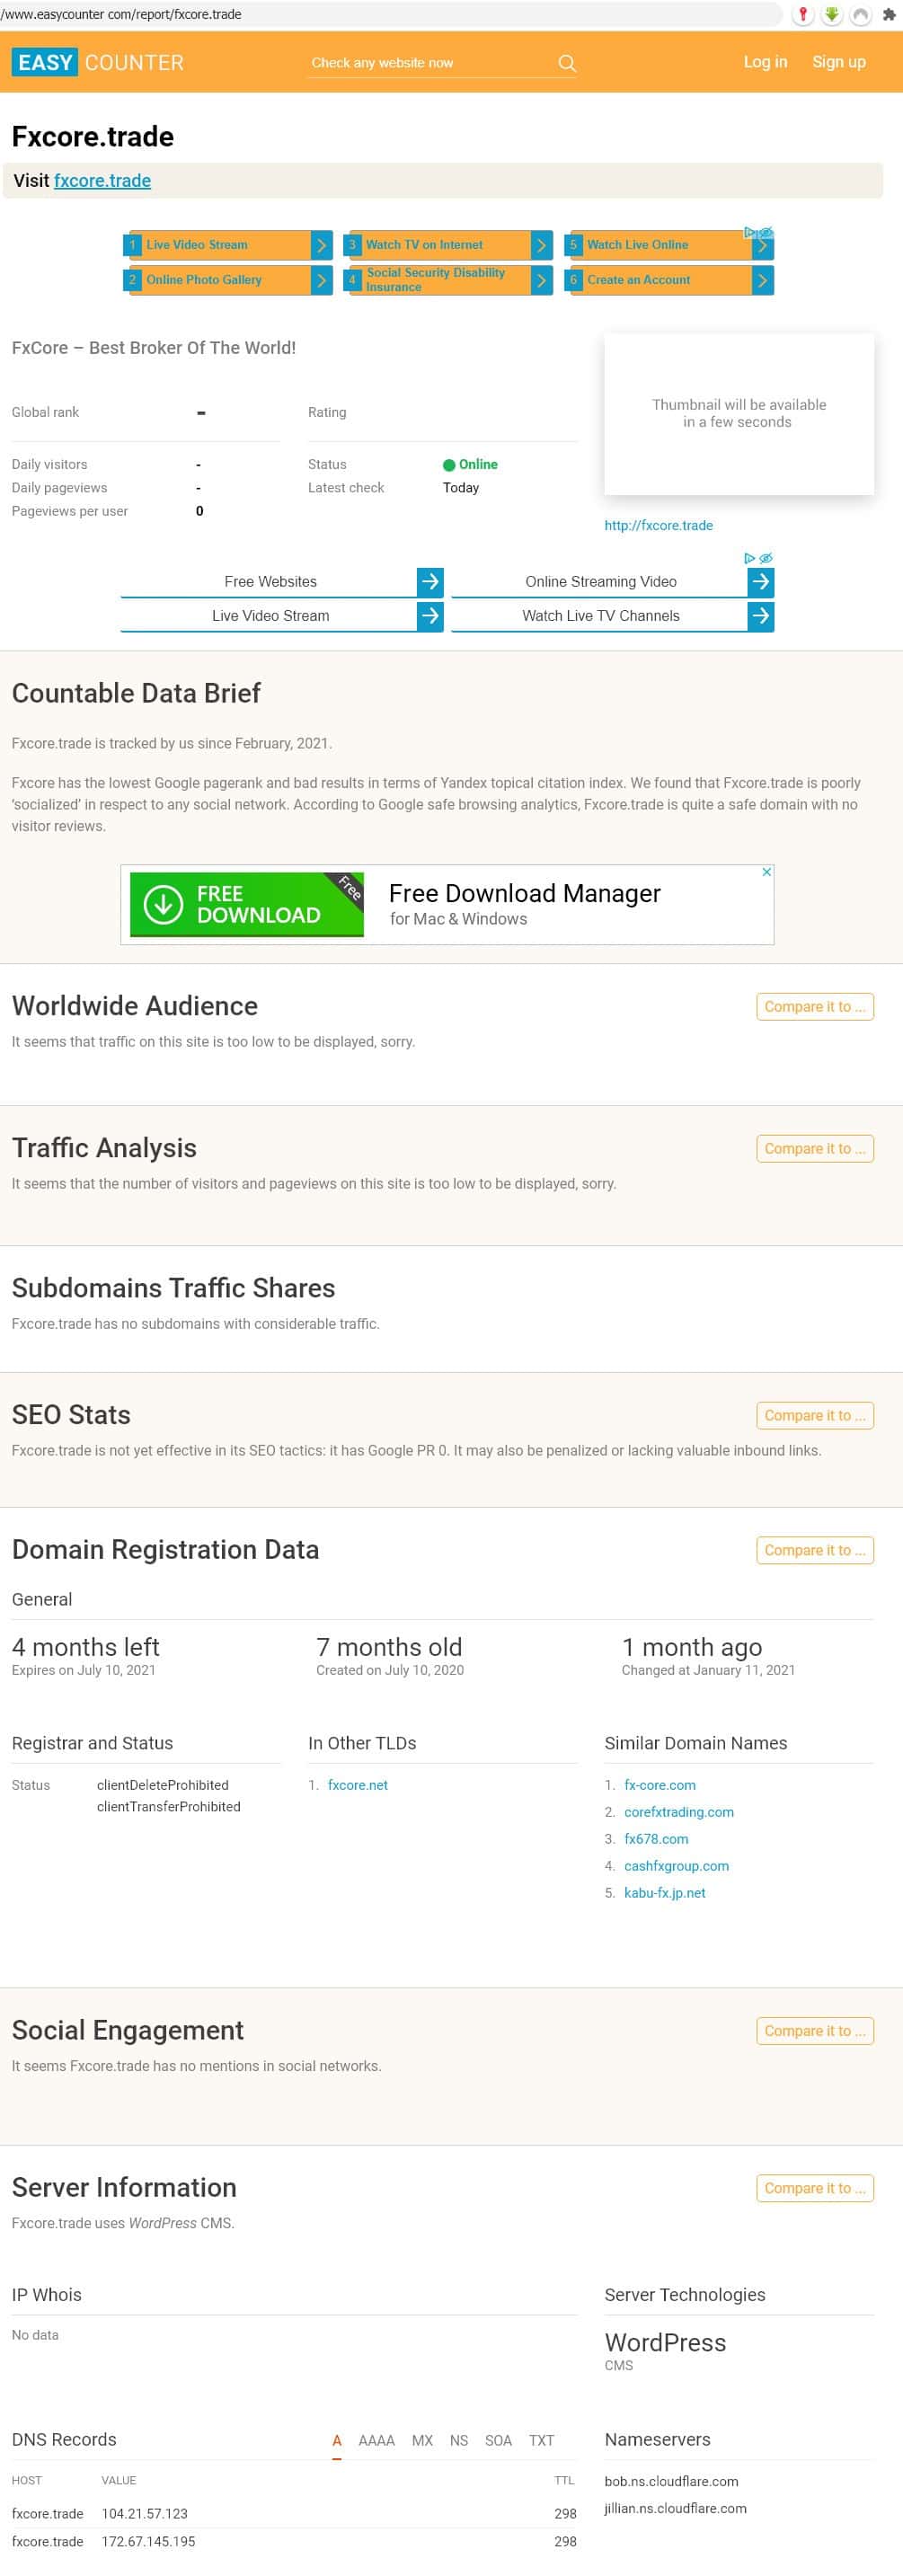Click Compare it to in SEO Stats
903x2576 pixels.
tap(814, 1415)
